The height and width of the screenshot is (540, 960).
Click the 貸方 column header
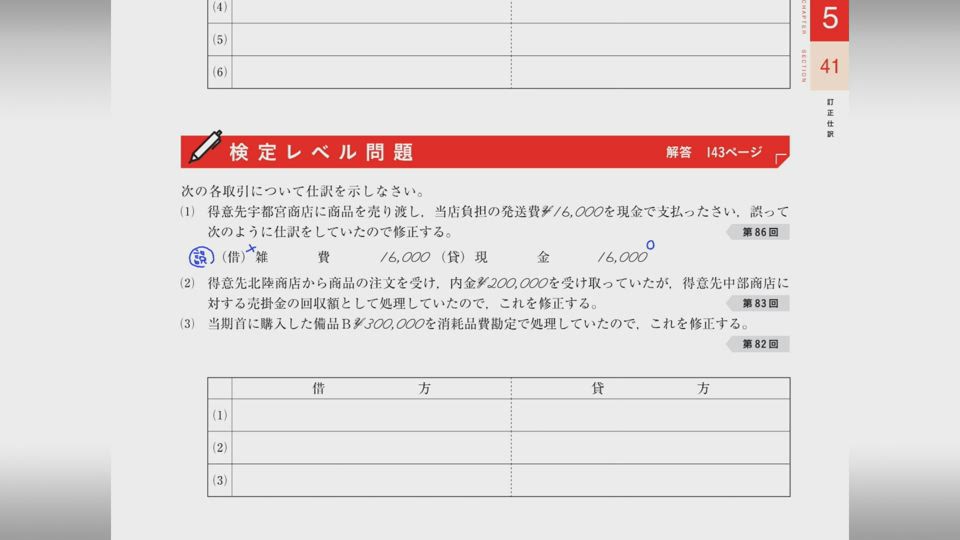[x=650, y=388]
